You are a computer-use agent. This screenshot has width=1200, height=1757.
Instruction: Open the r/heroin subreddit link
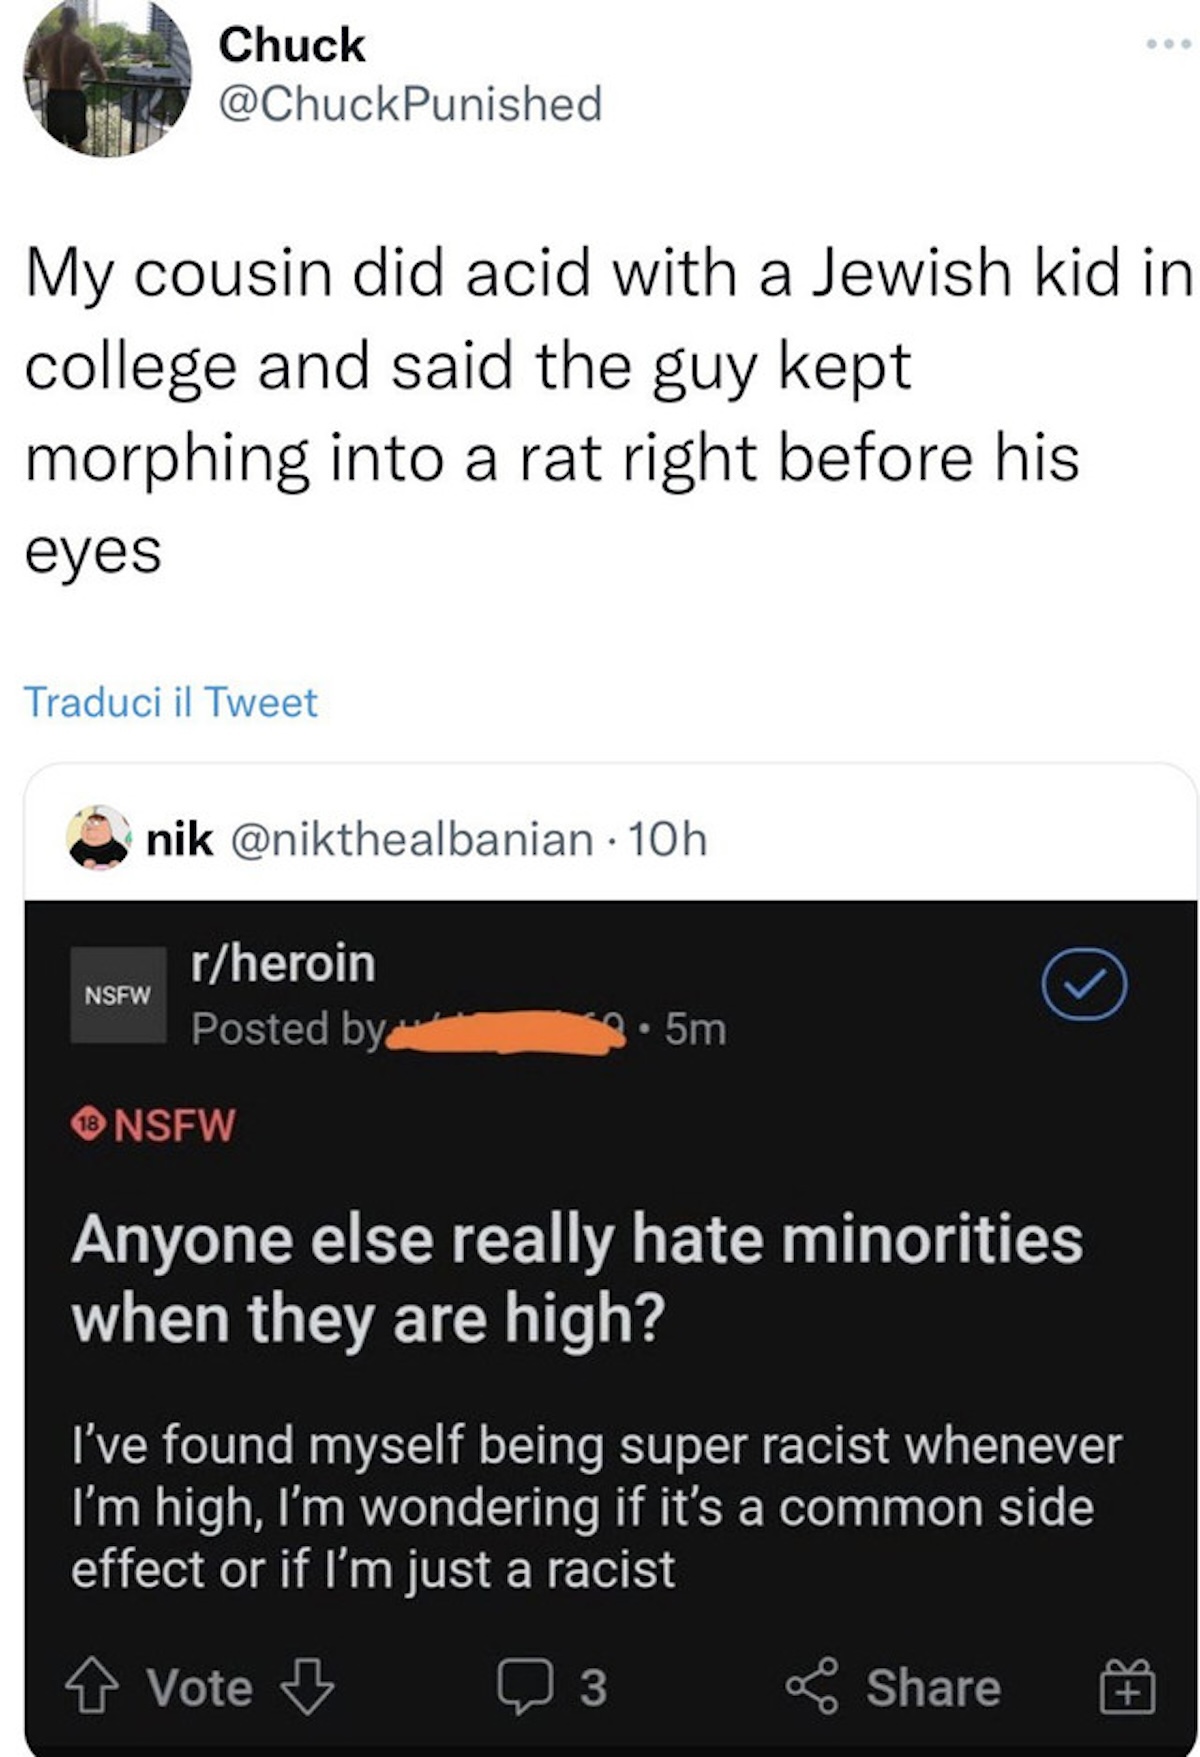click(x=284, y=963)
